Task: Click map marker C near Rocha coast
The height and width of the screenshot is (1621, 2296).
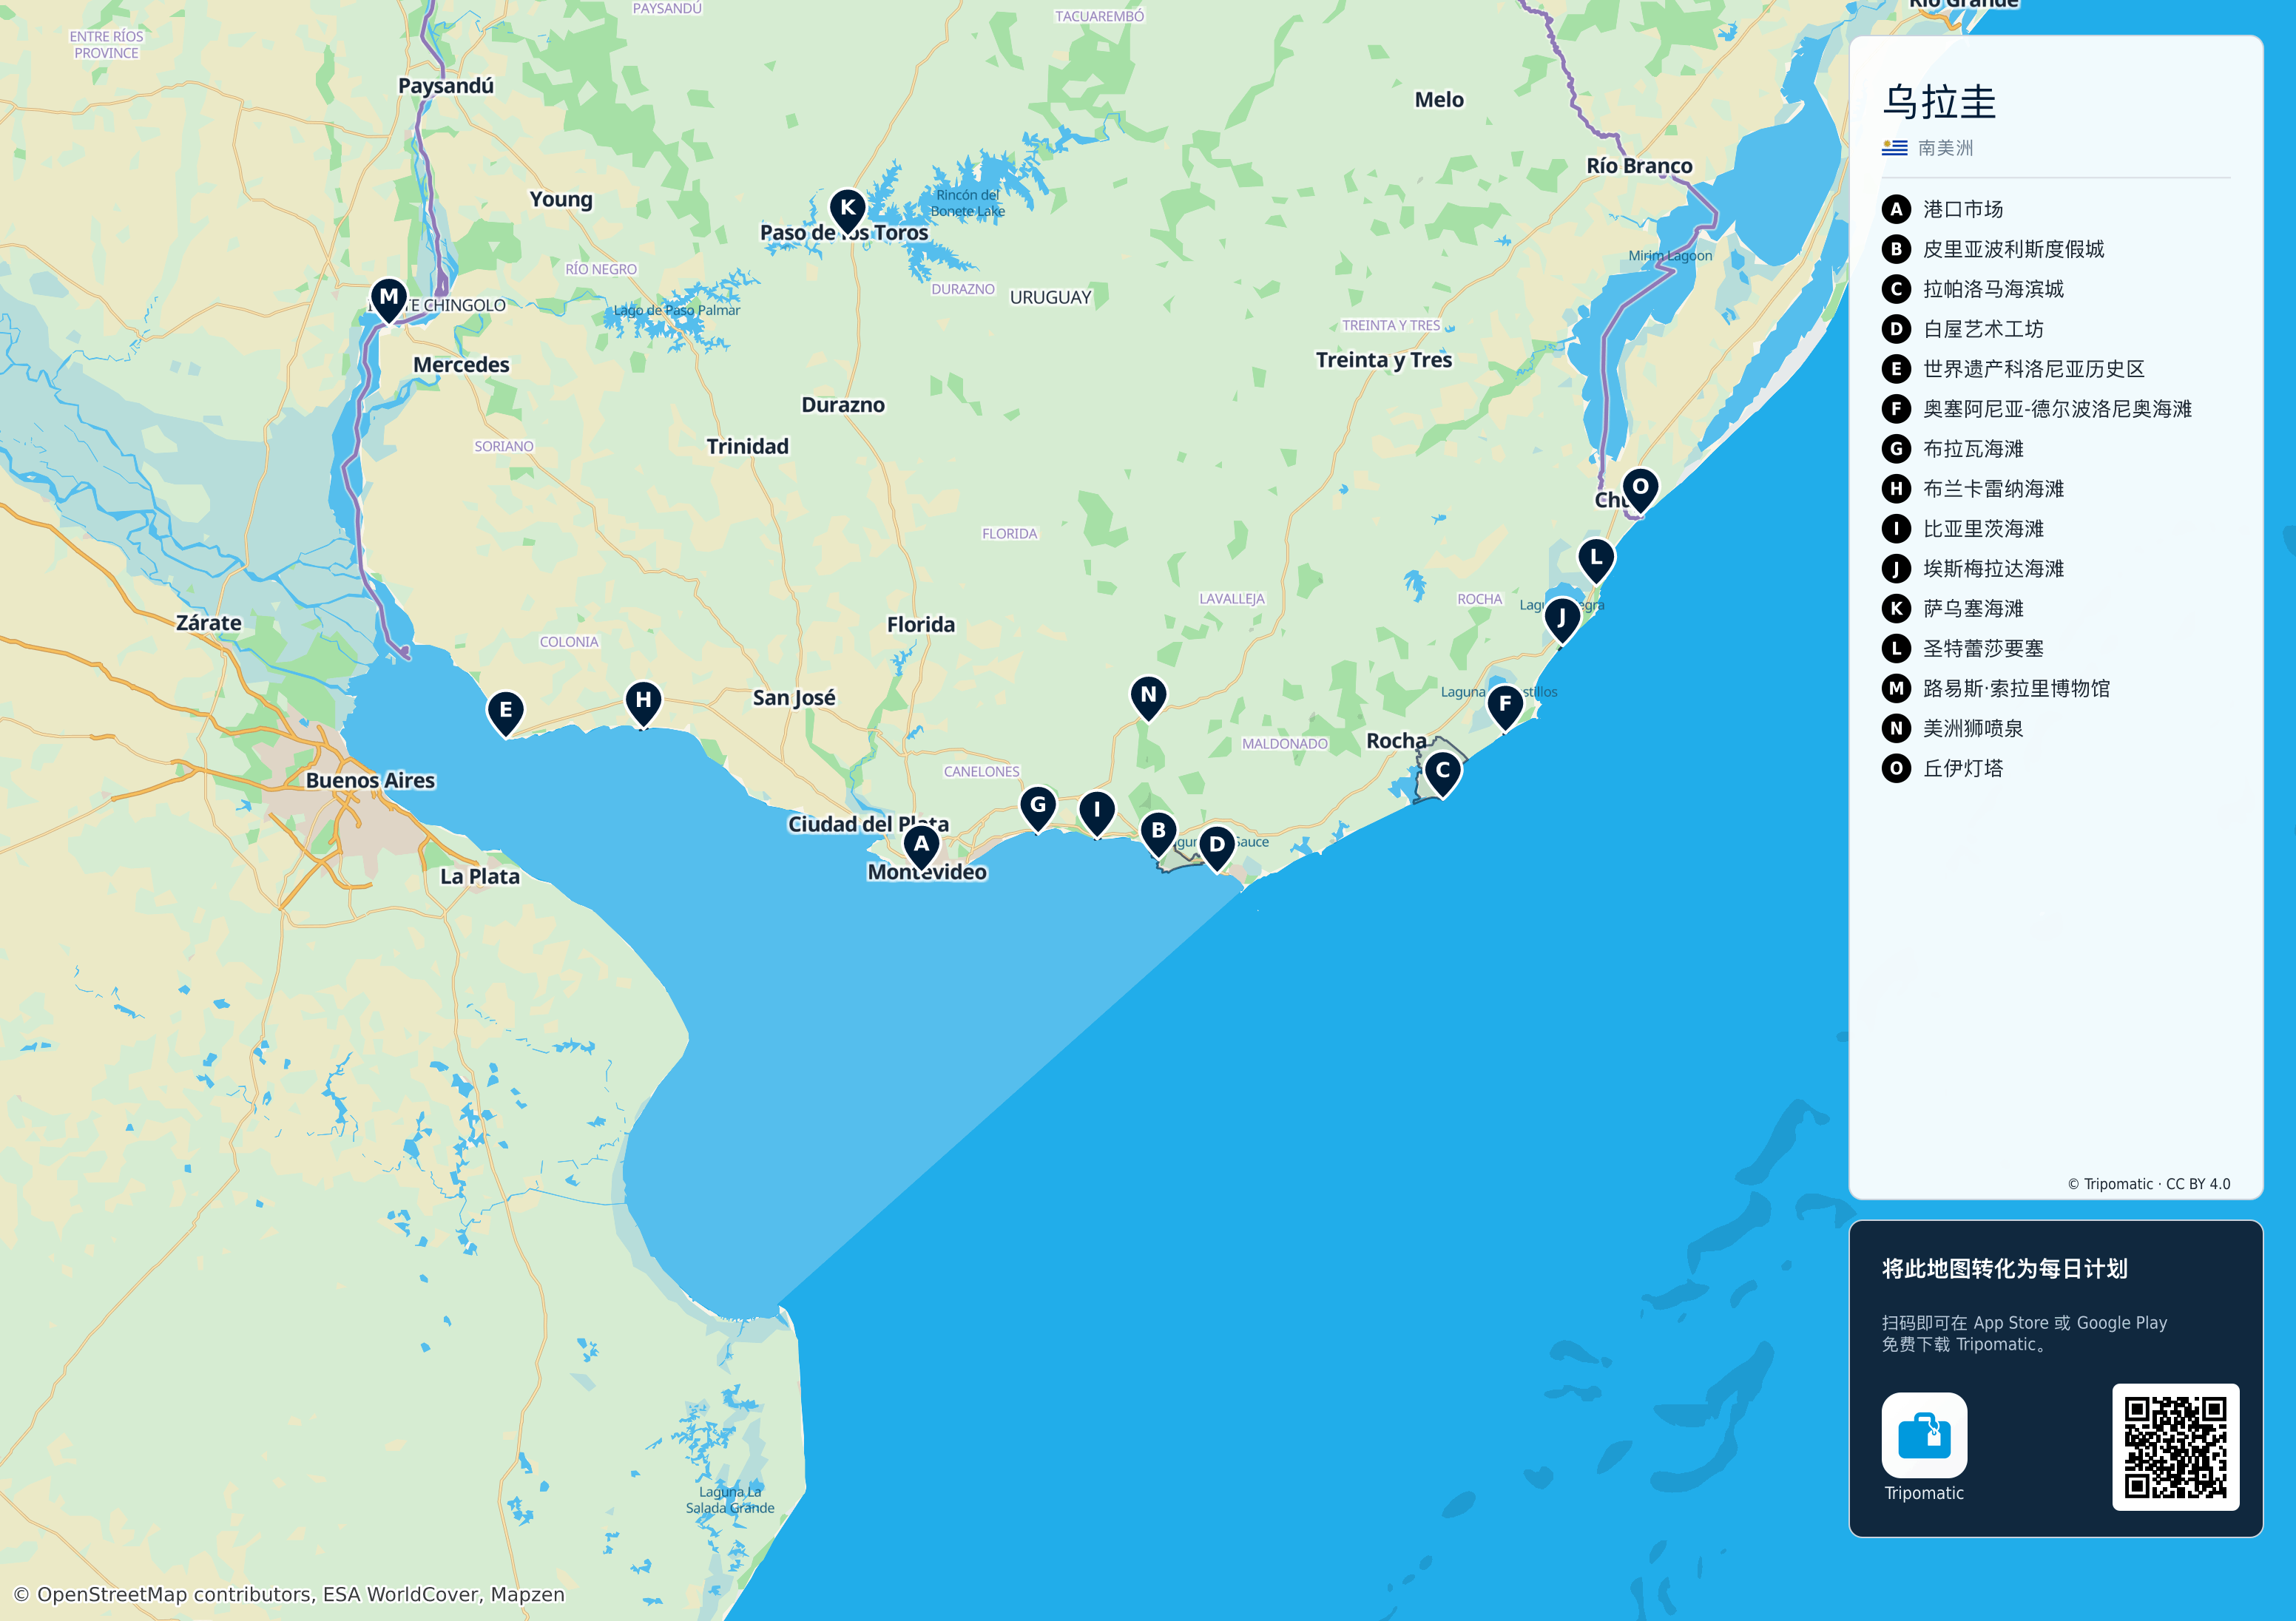Action: [x=1442, y=773]
